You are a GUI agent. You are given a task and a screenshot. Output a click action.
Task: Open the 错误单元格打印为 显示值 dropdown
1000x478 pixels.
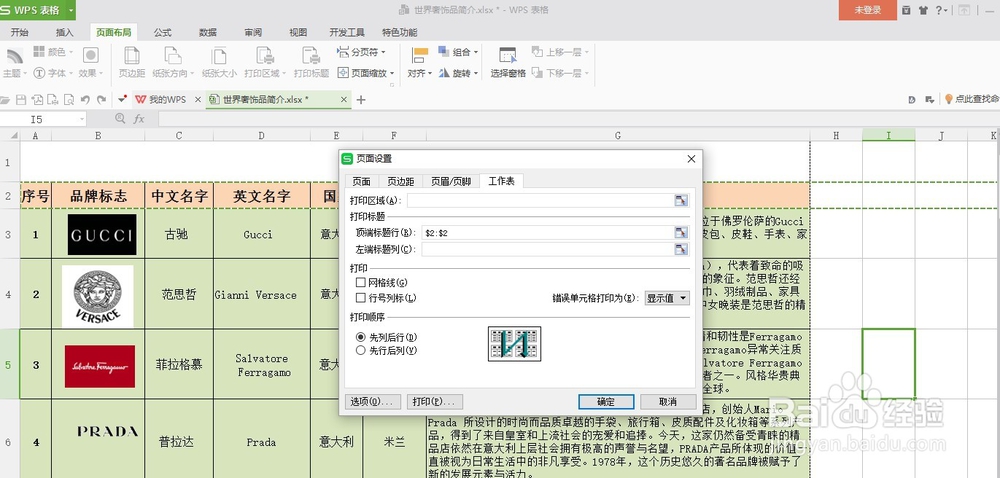(667, 298)
